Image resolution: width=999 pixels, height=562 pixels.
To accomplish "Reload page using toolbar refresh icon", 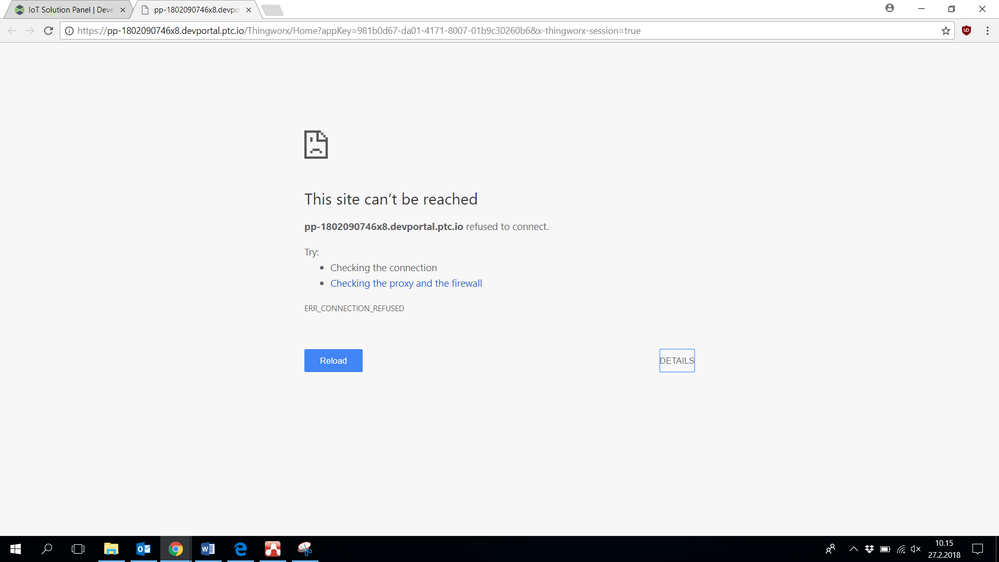I will [x=48, y=31].
